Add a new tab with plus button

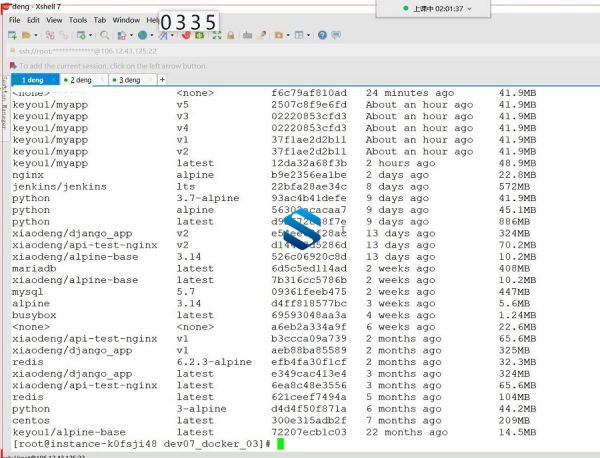[162, 80]
